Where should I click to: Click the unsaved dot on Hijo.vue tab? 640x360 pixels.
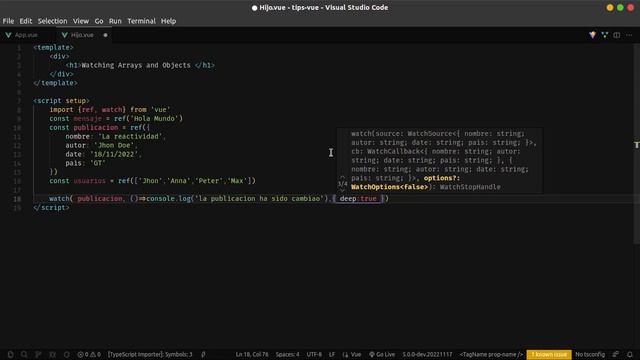[x=105, y=35]
